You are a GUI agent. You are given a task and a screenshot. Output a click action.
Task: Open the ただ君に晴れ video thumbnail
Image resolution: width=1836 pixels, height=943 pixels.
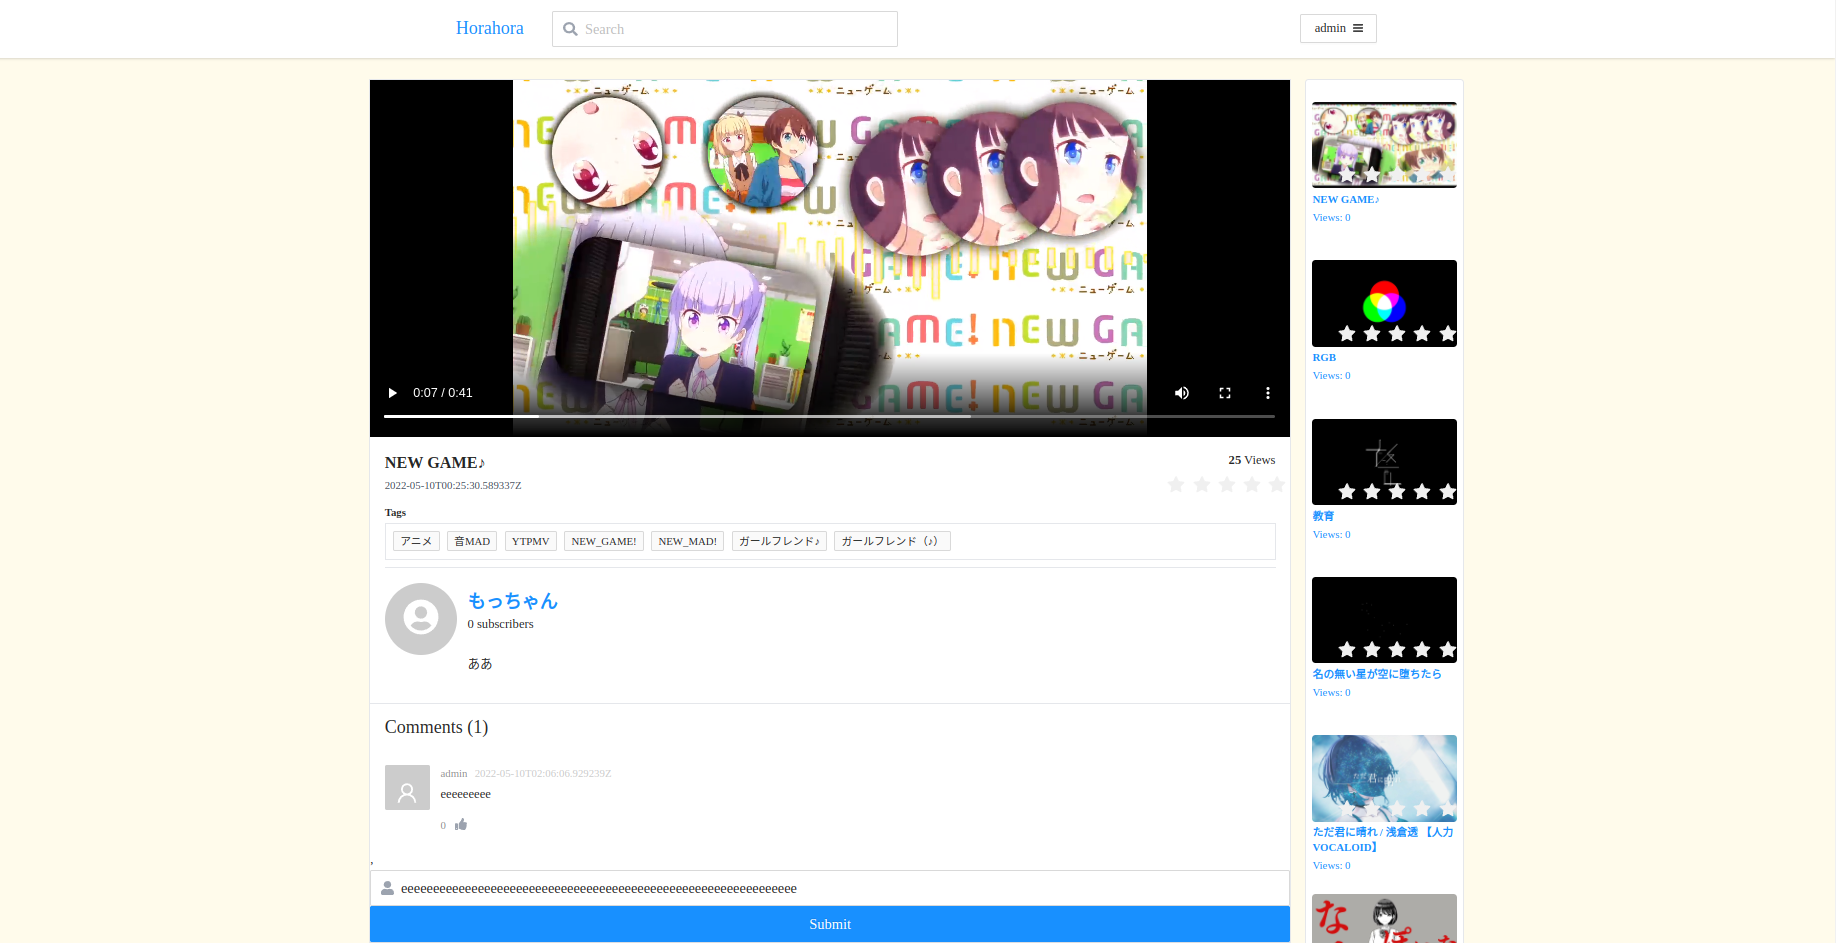pos(1384,778)
